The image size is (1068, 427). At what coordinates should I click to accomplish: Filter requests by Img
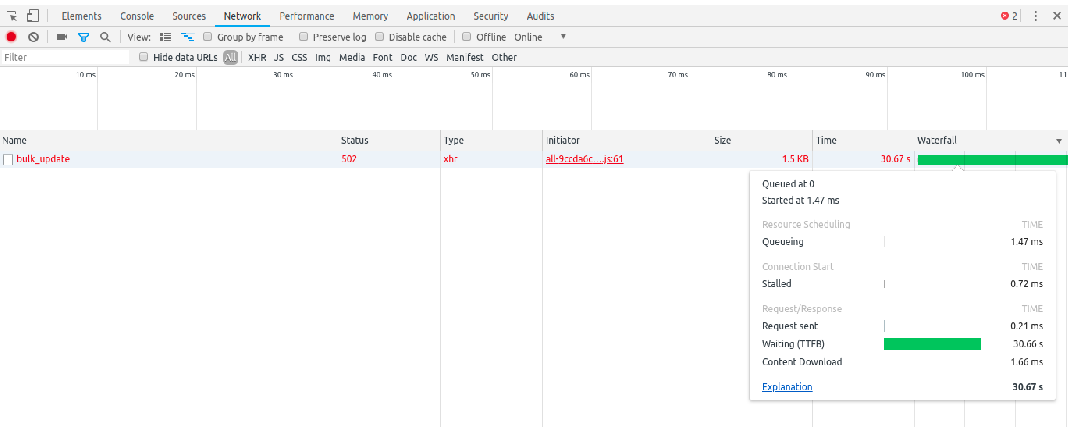(x=322, y=57)
